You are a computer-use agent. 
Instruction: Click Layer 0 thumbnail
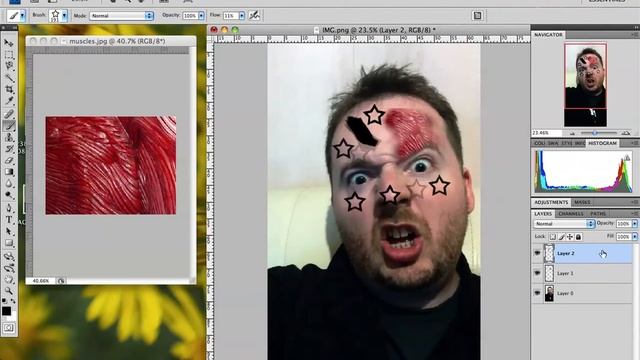point(549,293)
